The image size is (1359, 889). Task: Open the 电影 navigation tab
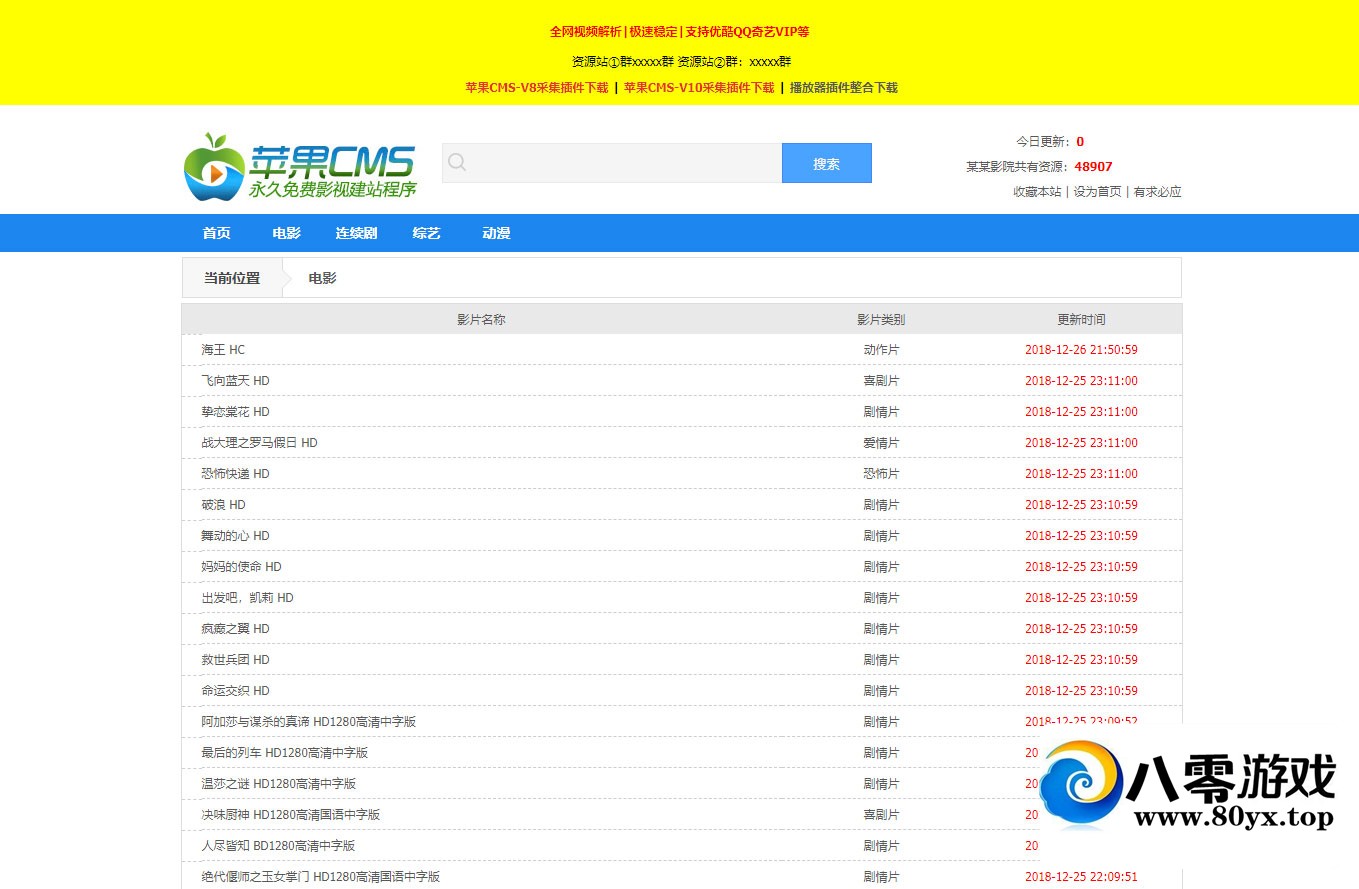point(286,233)
